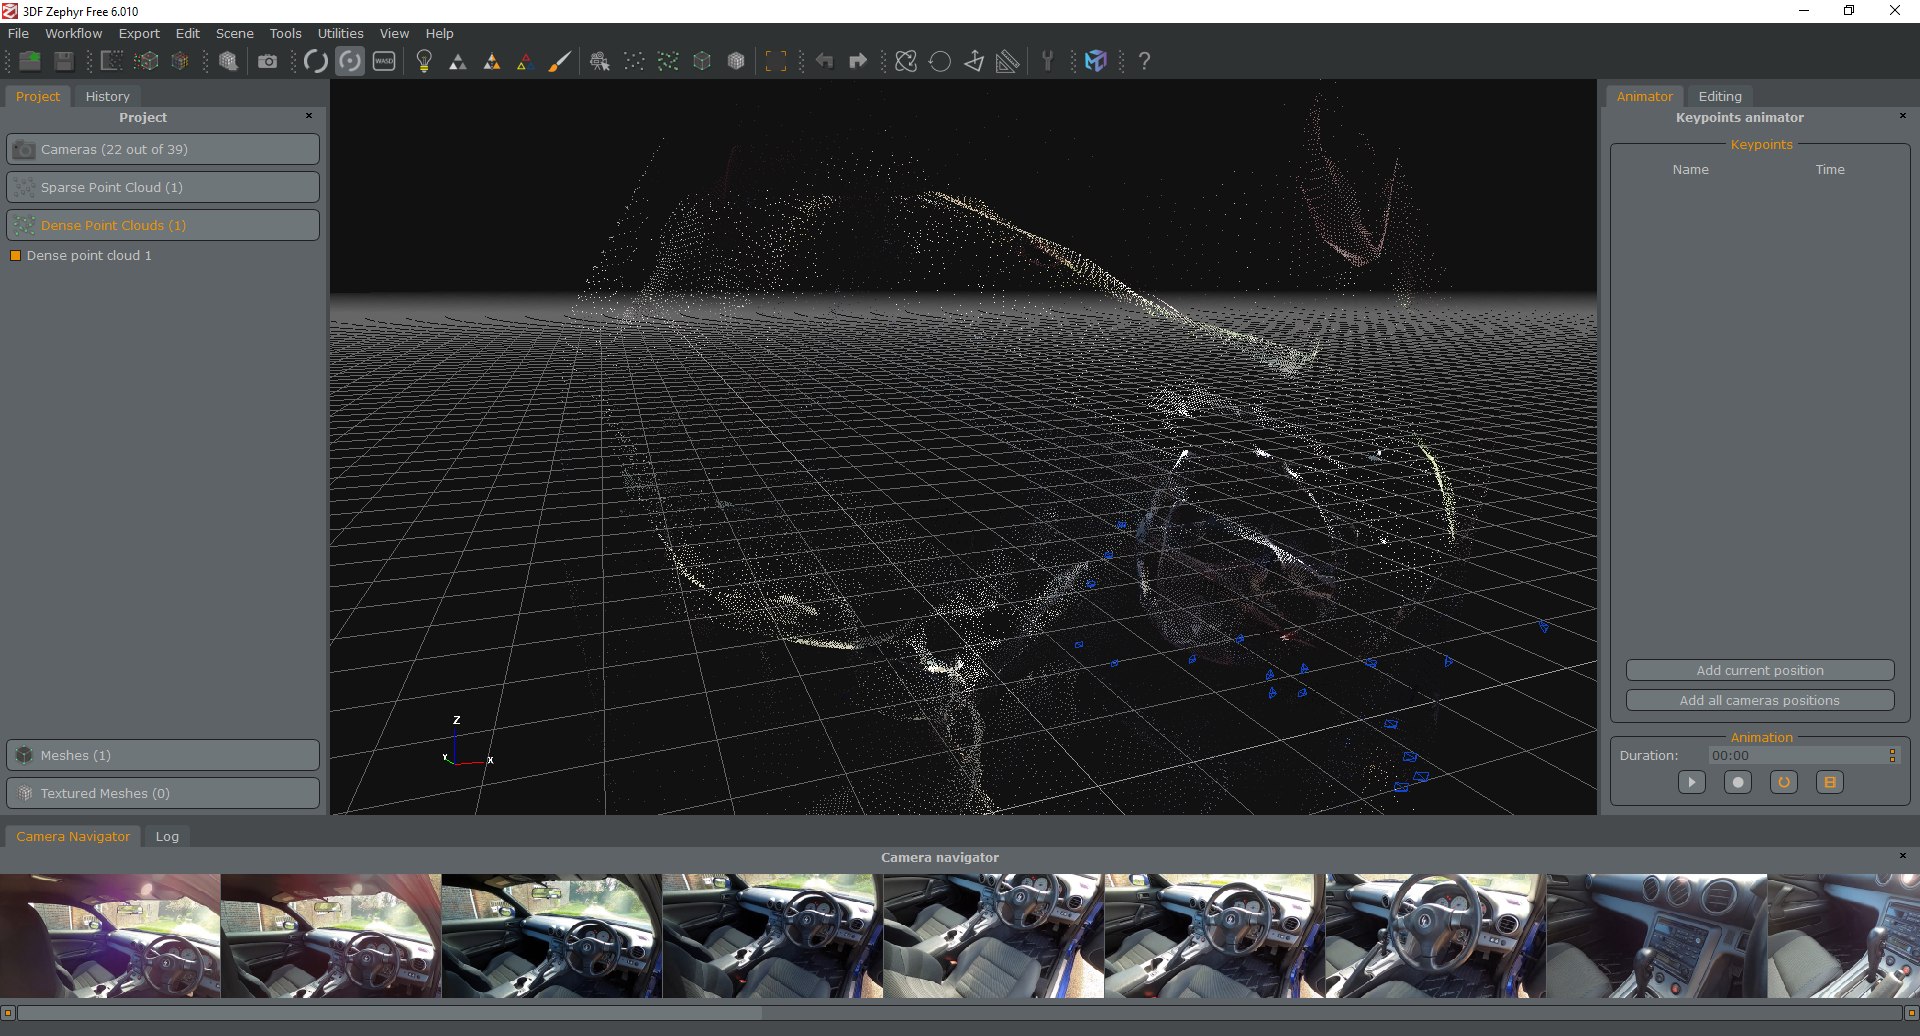1920x1036 pixels.
Task: Expand the Meshes (1) section
Action: [x=163, y=756]
